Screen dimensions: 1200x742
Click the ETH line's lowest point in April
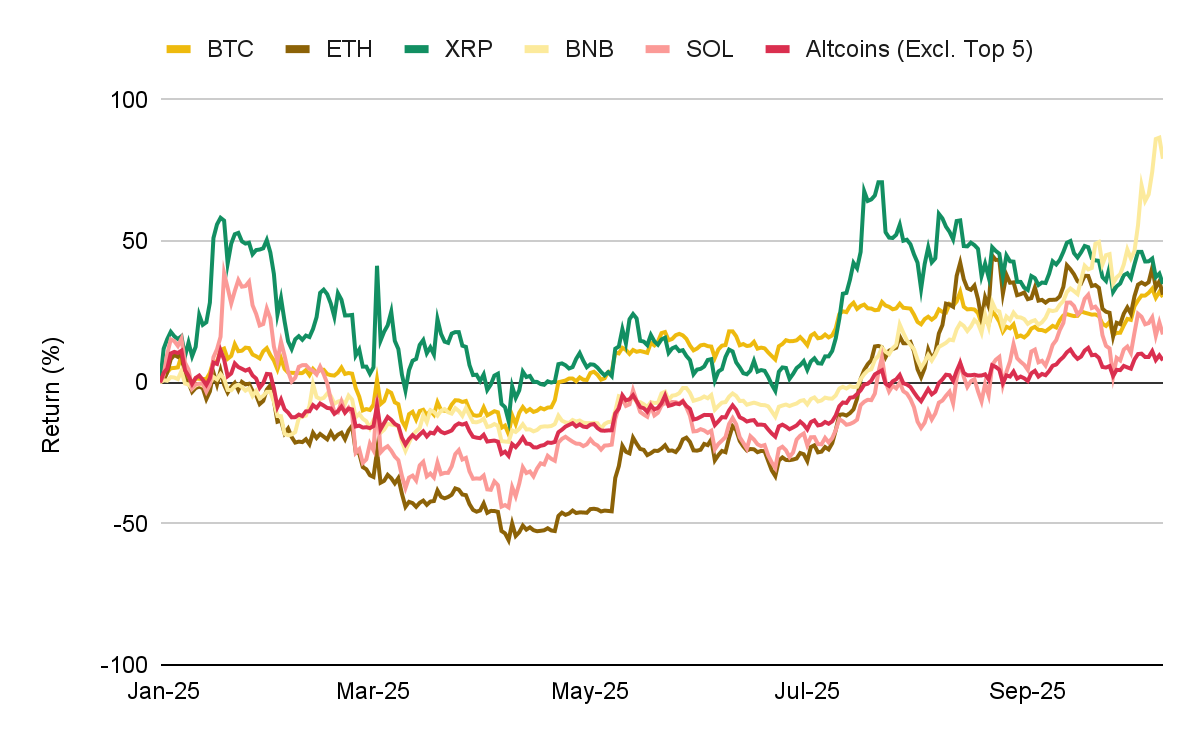point(508,540)
